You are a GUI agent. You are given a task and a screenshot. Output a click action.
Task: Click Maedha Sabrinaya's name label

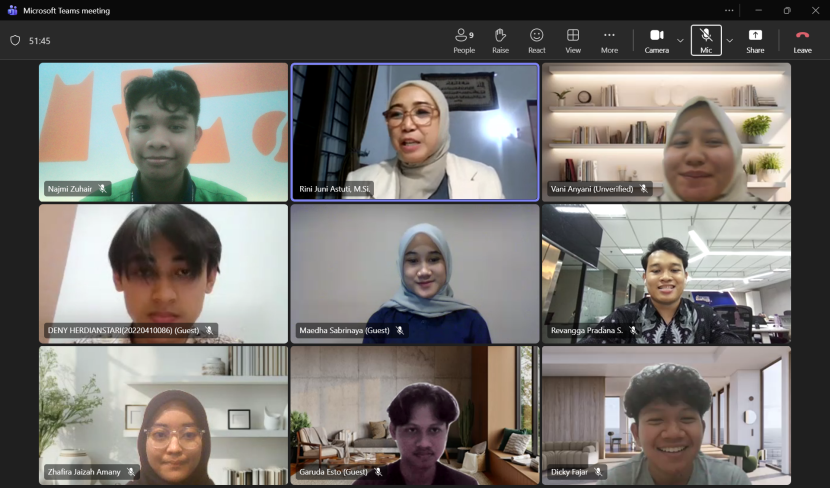tap(344, 330)
